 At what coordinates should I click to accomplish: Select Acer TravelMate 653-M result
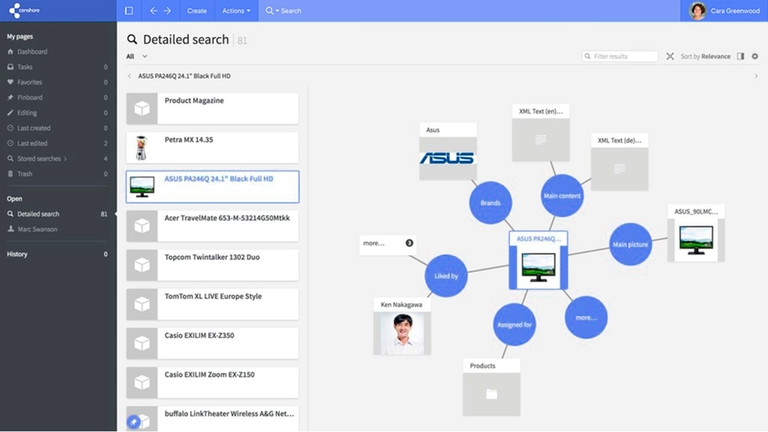pyautogui.click(x=213, y=226)
